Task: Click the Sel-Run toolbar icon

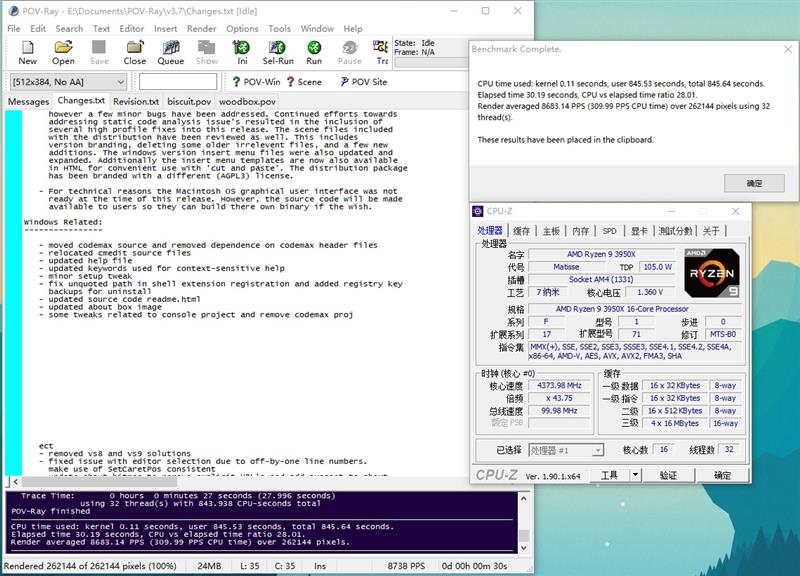Action: point(278,52)
